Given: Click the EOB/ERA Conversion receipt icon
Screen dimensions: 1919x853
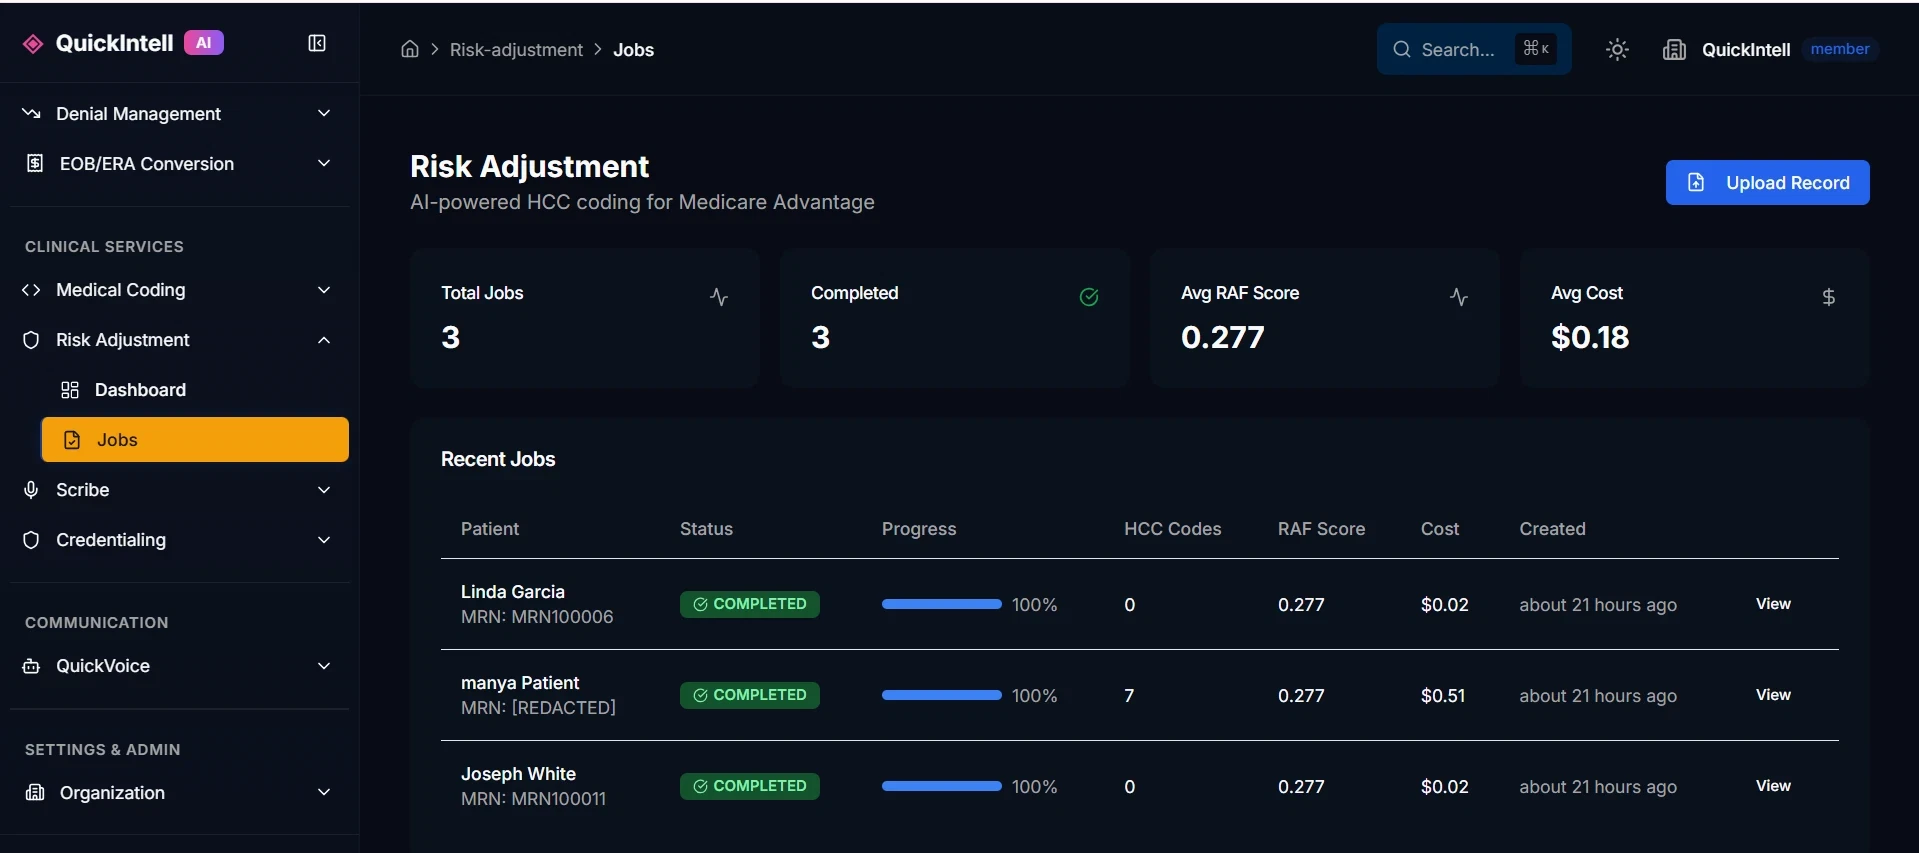Looking at the screenshot, I should [35, 163].
